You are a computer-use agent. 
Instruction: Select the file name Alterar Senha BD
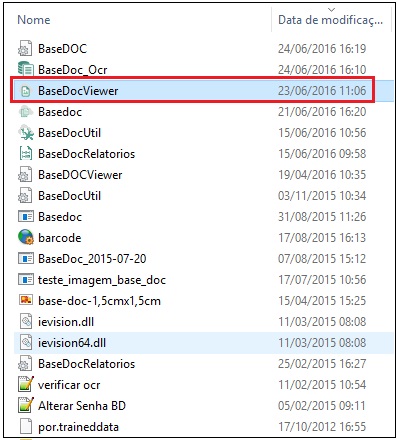pyautogui.click(x=82, y=406)
